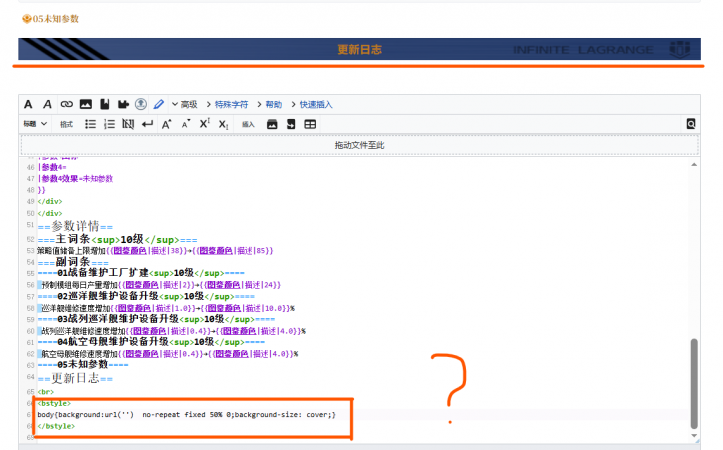Insert a table from the toolbar
The width and height of the screenshot is (723, 450).
(310, 124)
